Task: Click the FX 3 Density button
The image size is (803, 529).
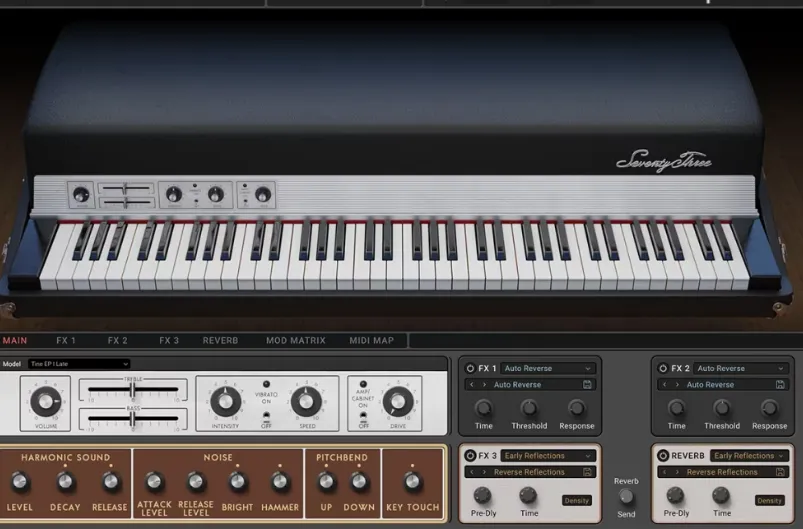Action: (x=577, y=500)
